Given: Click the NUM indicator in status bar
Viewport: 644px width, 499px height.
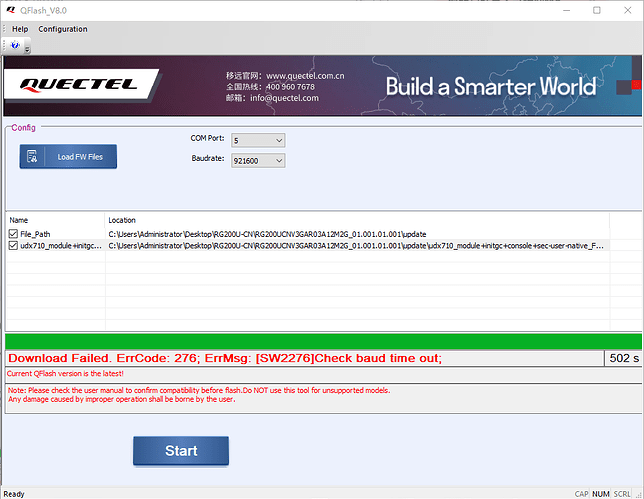Looking at the screenshot, I should [600, 494].
